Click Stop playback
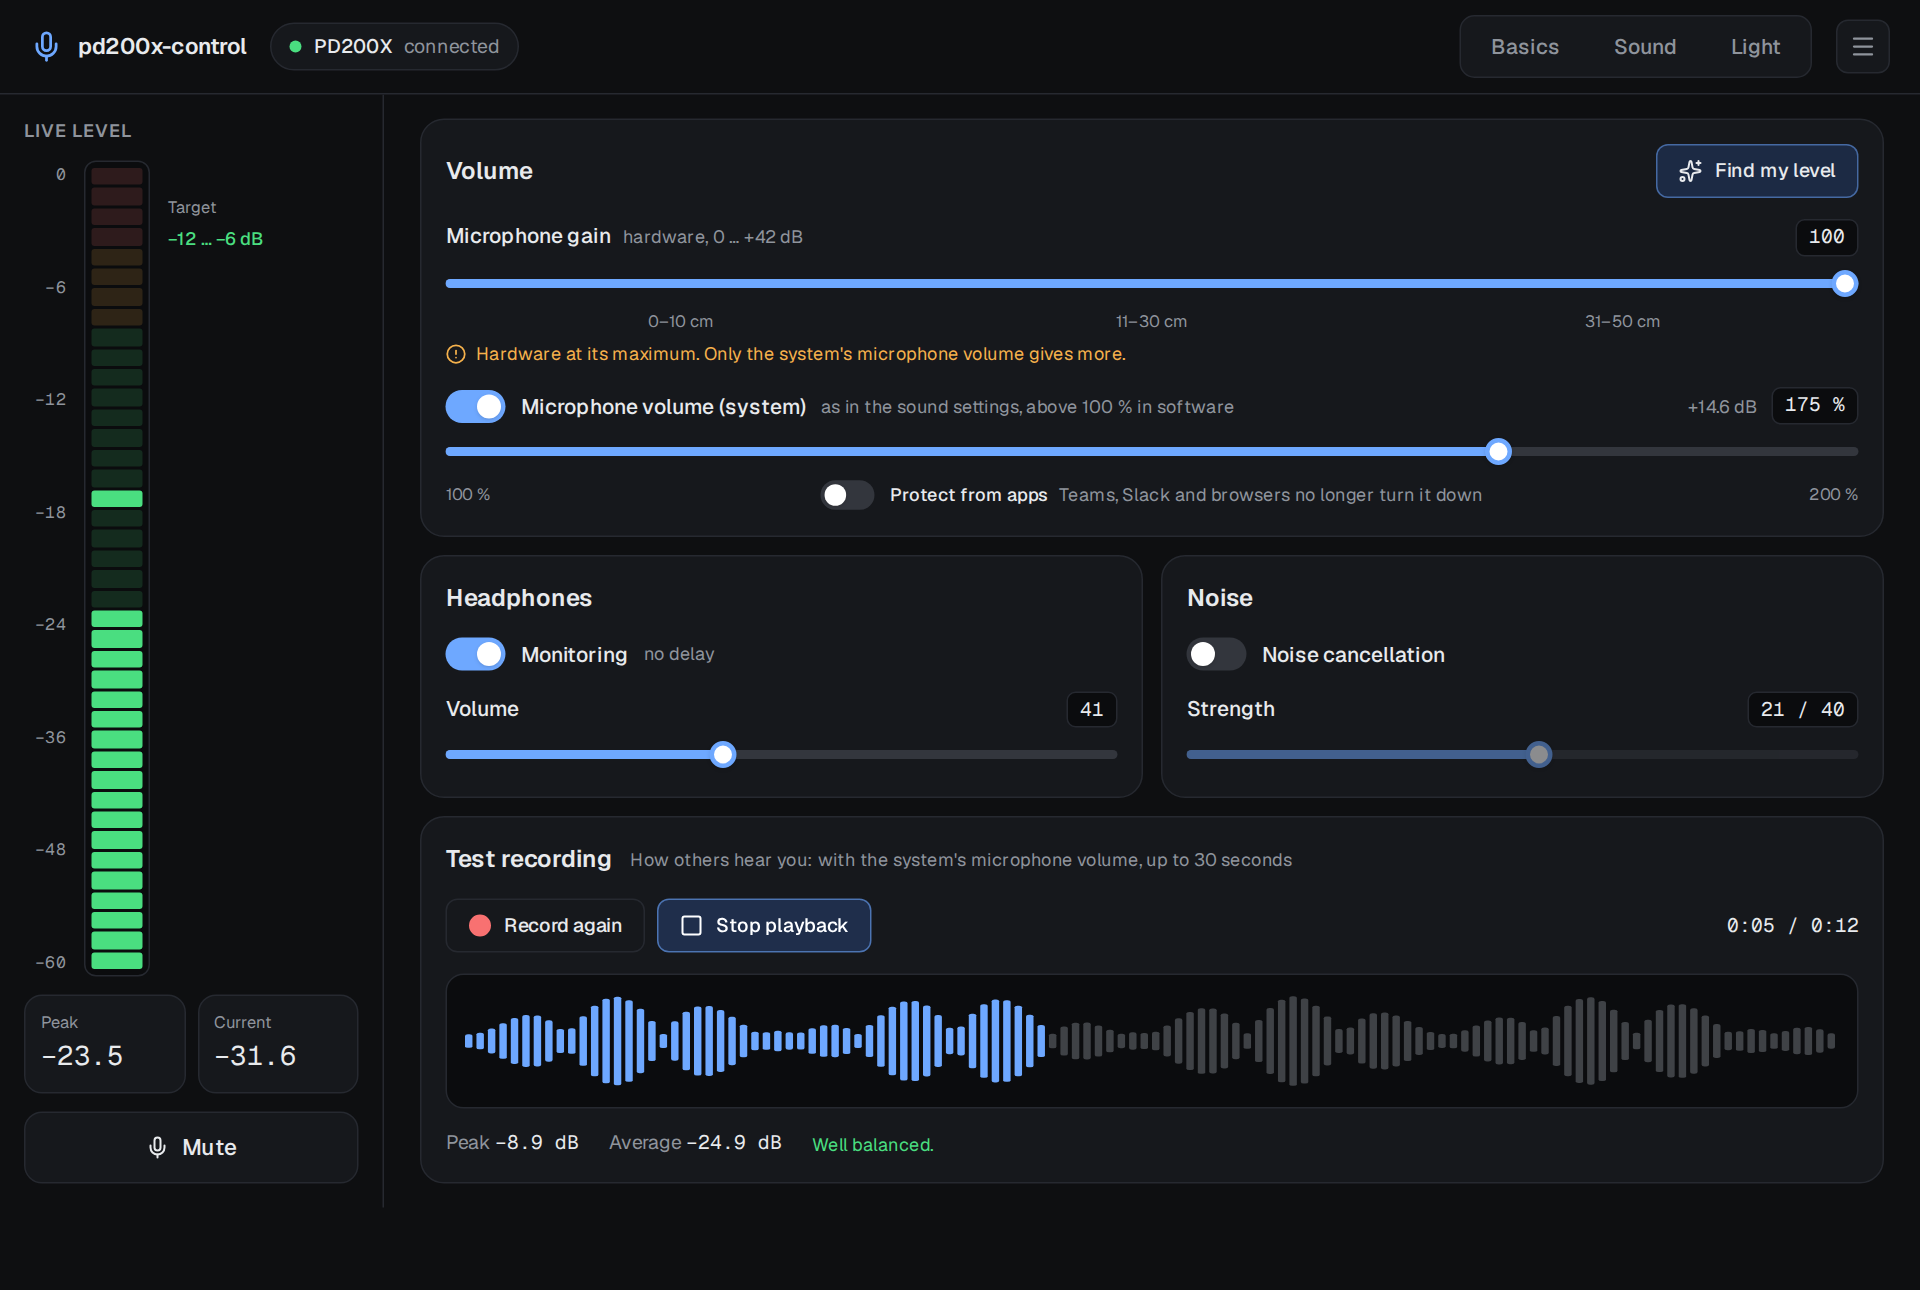The height and width of the screenshot is (1290, 1920). [764, 925]
